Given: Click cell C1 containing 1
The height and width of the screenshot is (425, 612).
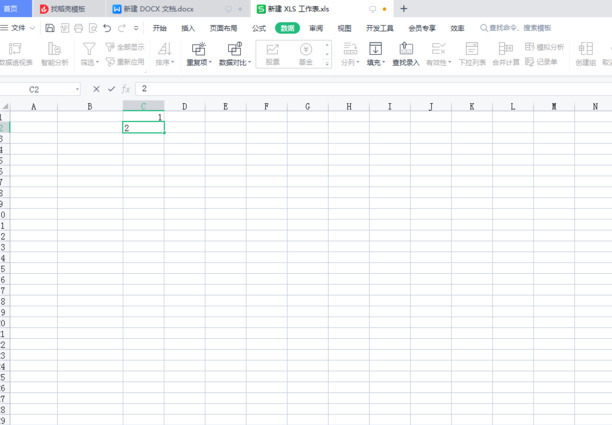Looking at the screenshot, I should pos(143,117).
